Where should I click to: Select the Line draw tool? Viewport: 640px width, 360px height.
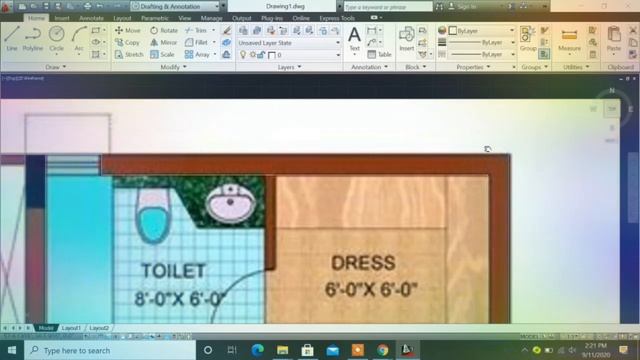[11, 38]
